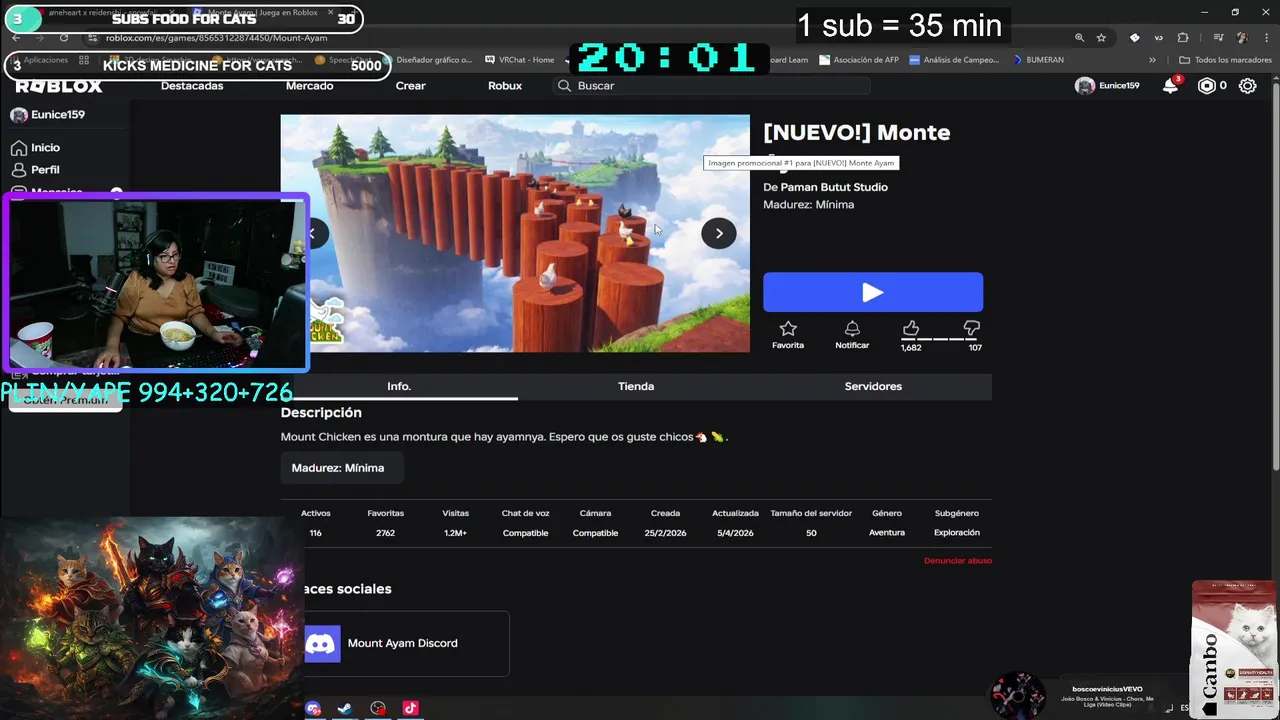Open the BUMERAN bookmark
Viewport: 1280px width, 720px height.
(1038, 60)
